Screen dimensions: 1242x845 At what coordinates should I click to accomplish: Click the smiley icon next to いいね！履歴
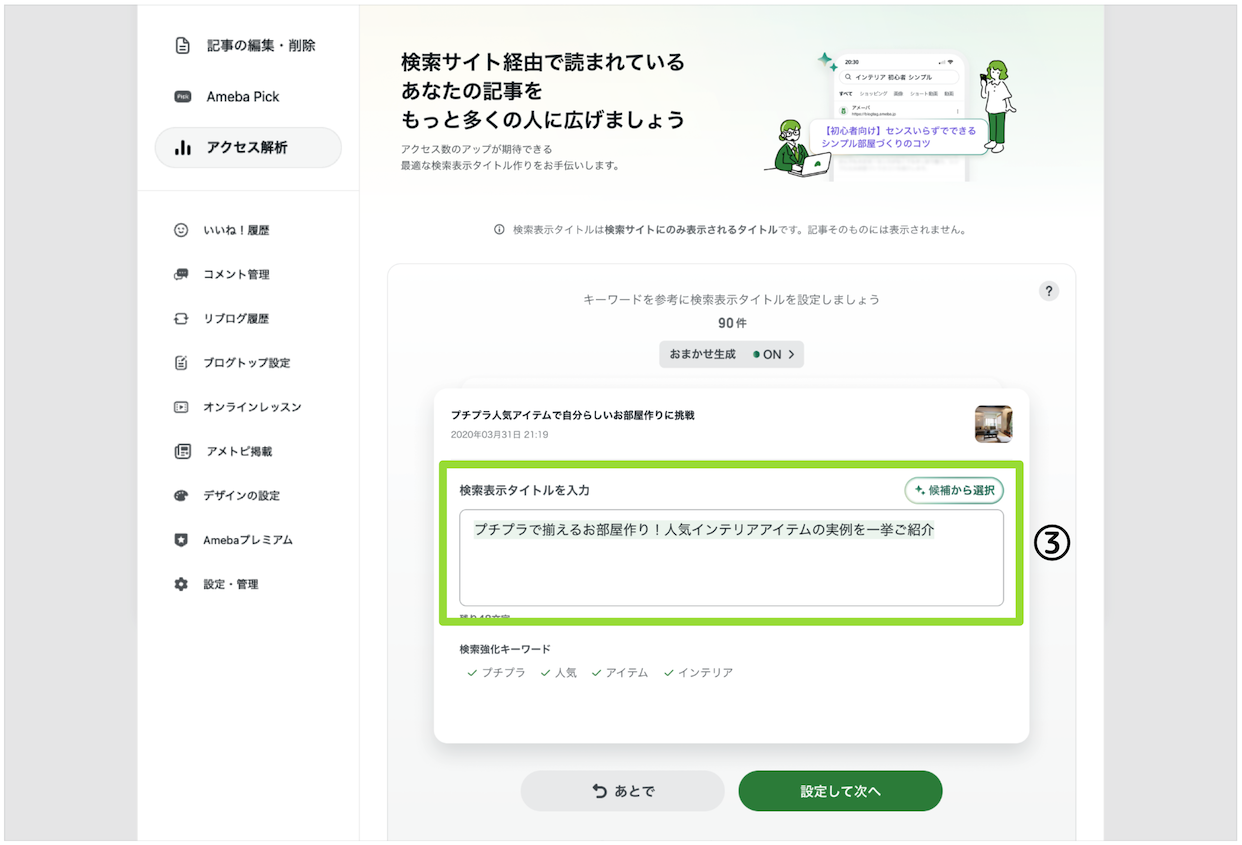coord(181,230)
